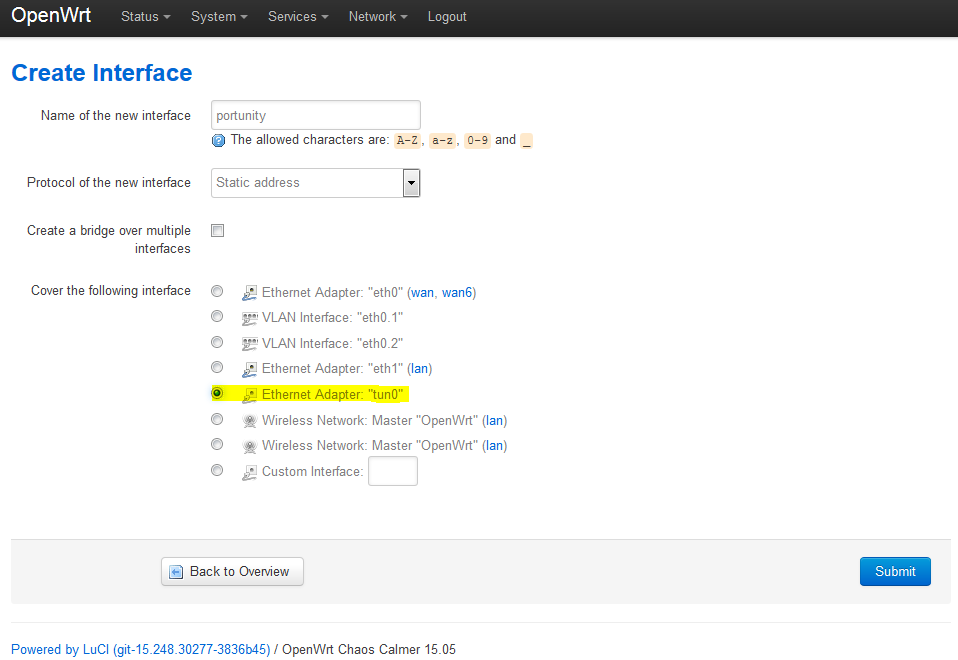This screenshot has height=660, width=958.
Task: Enable the bridge over multiple interfaces checkbox
Action: click(x=217, y=231)
